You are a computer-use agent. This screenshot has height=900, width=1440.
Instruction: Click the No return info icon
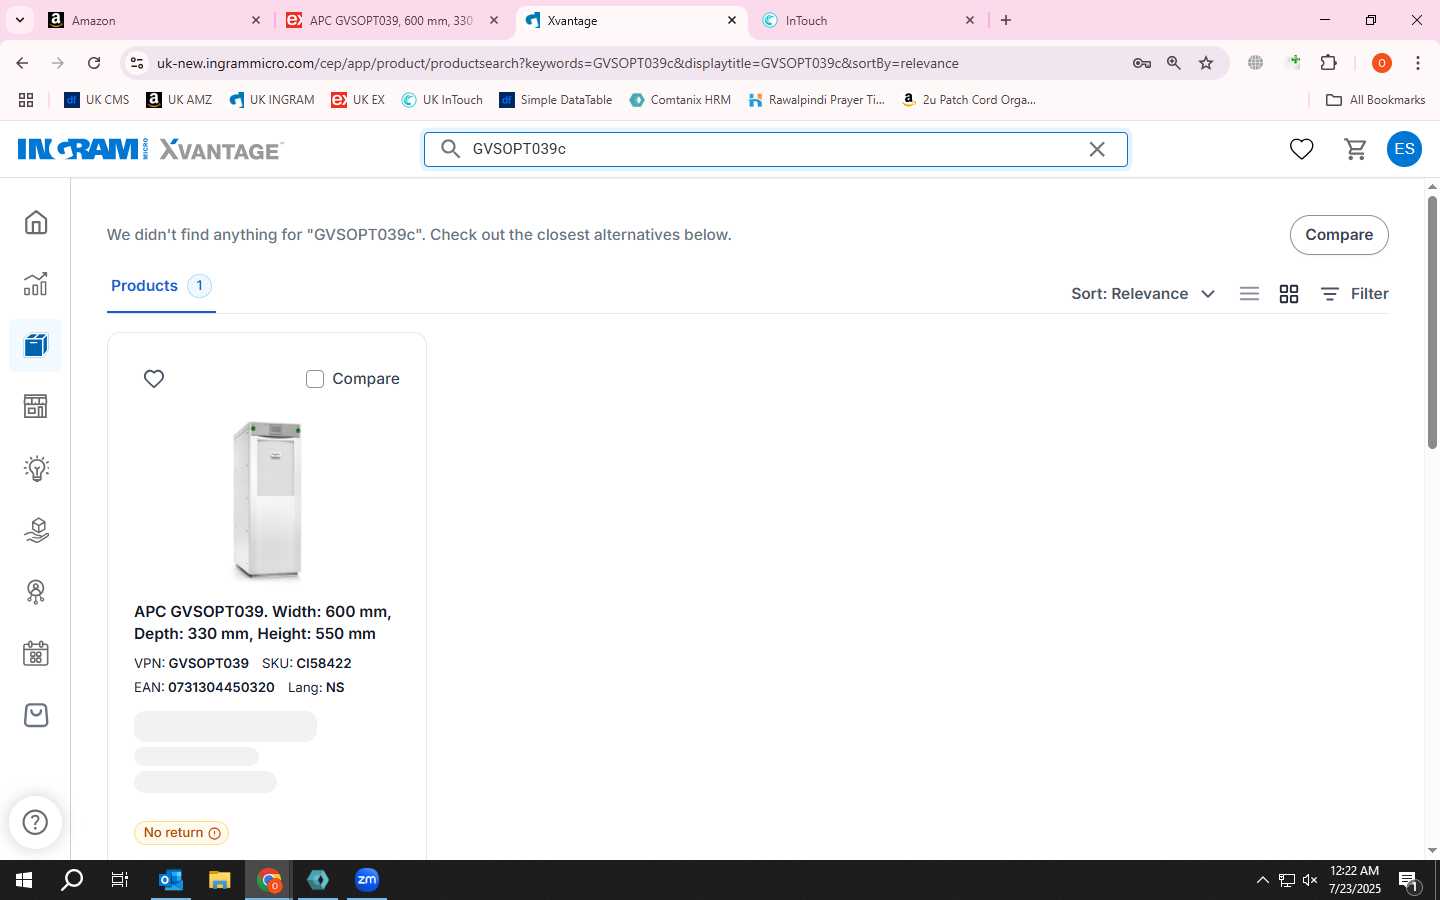coord(214,833)
